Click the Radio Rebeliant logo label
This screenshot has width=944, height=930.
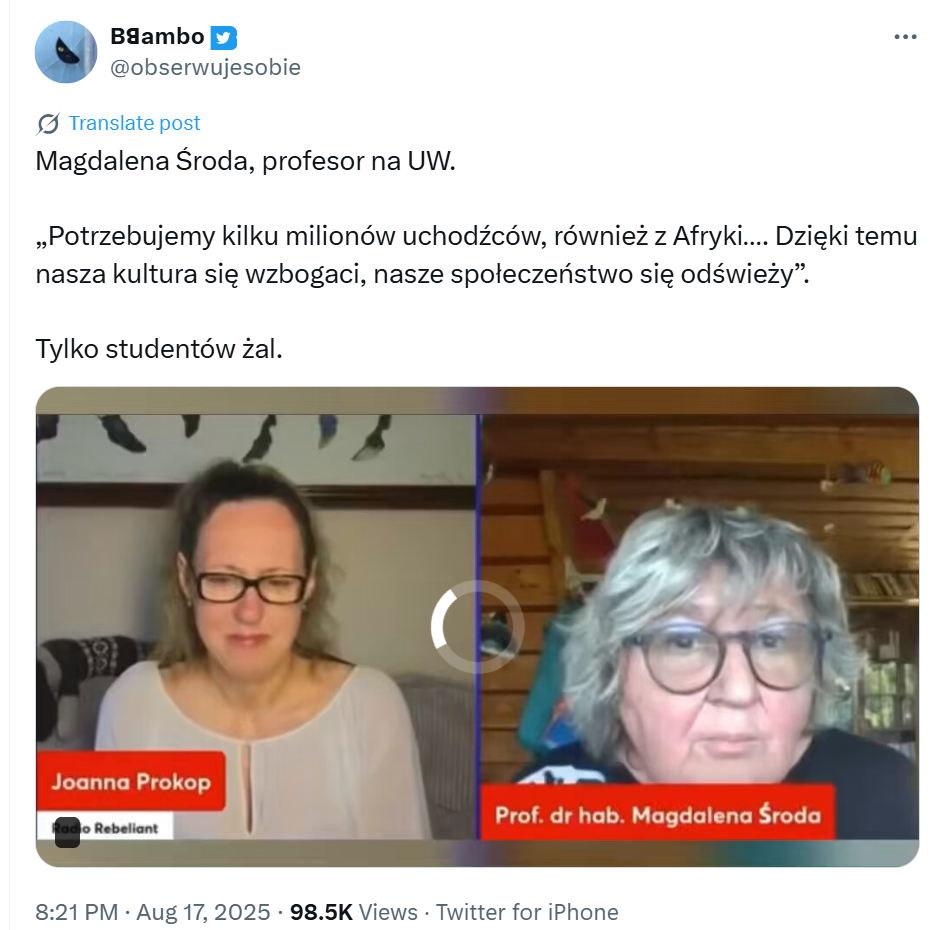click(105, 828)
